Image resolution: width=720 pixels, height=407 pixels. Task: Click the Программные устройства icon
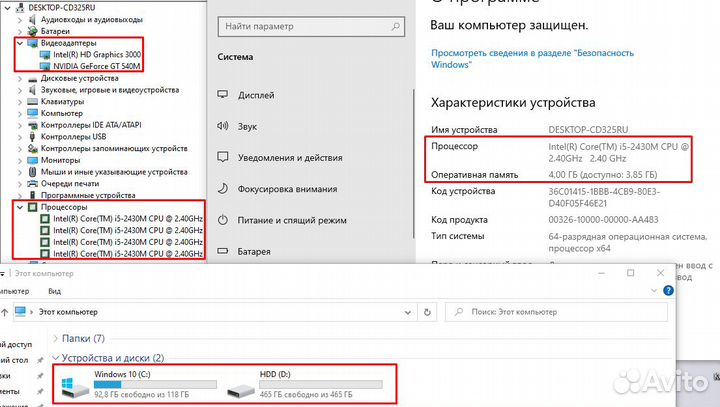[32, 195]
